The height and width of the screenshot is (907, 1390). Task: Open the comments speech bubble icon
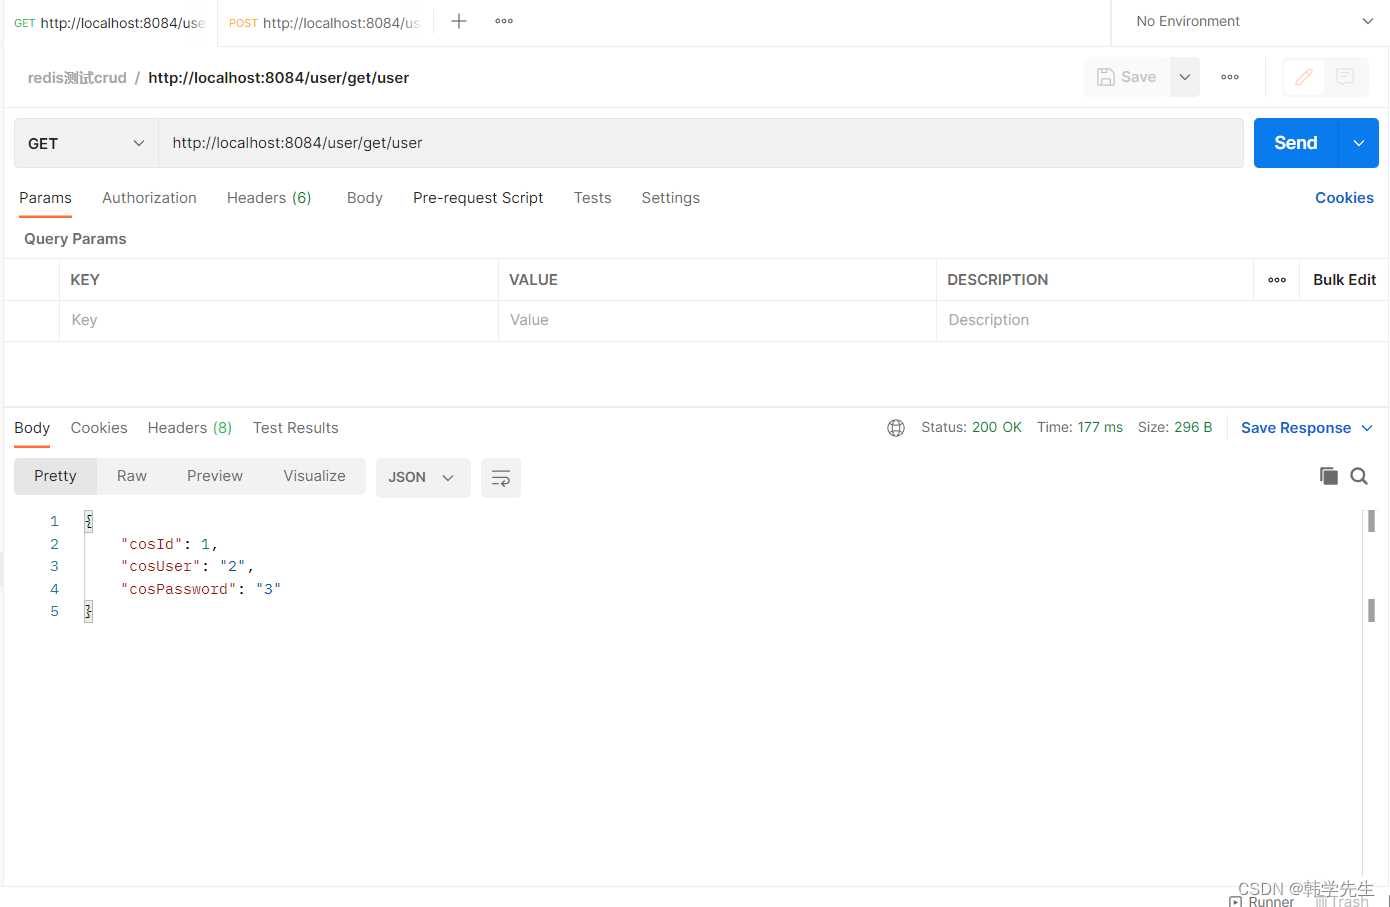pyautogui.click(x=1345, y=77)
